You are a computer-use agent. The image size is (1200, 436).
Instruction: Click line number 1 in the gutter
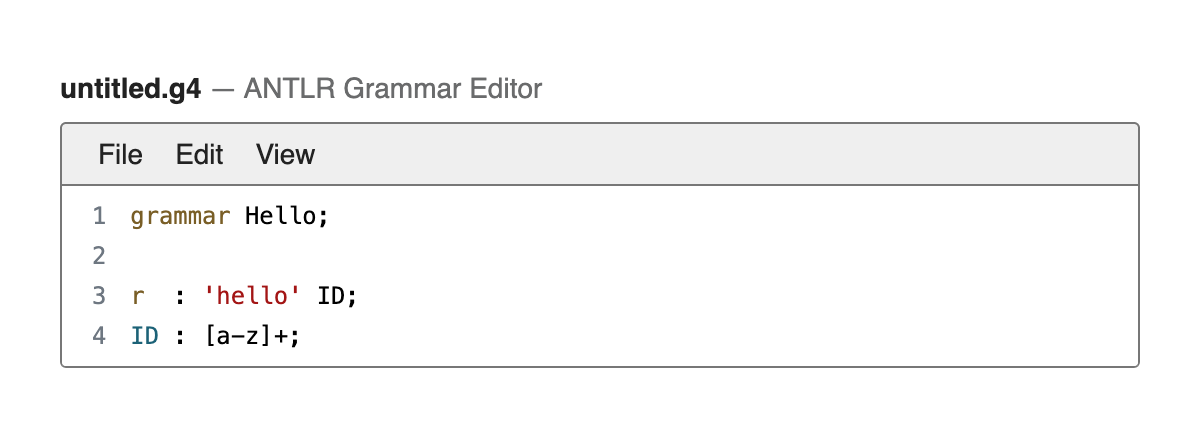(x=98, y=216)
